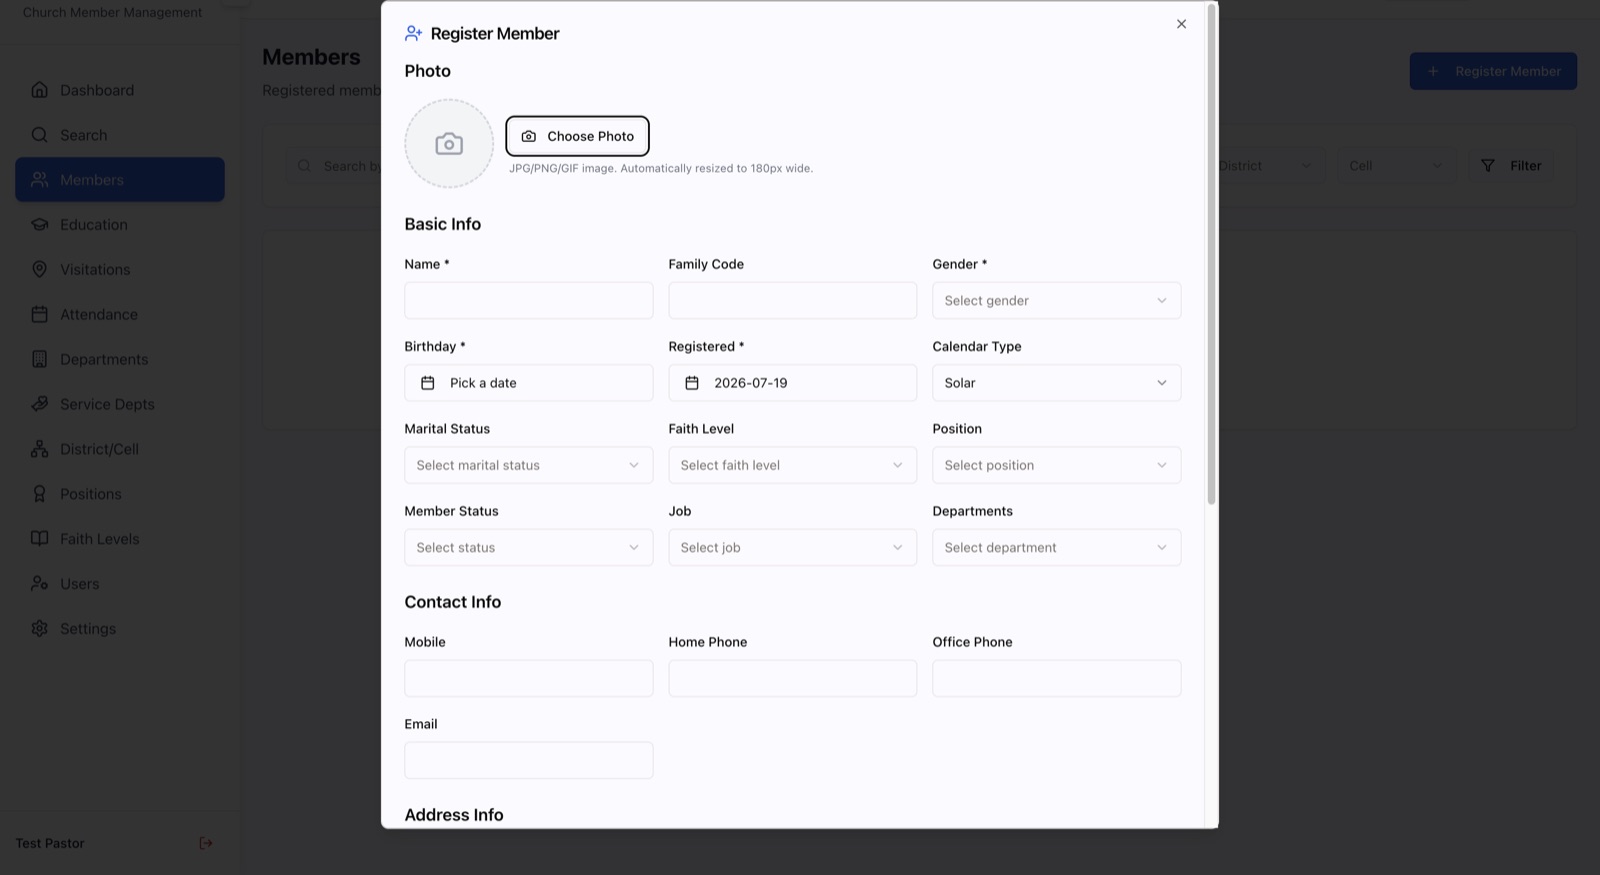The width and height of the screenshot is (1600, 875).
Task: Open the District filter dropdown
Action: [1266, 166]
